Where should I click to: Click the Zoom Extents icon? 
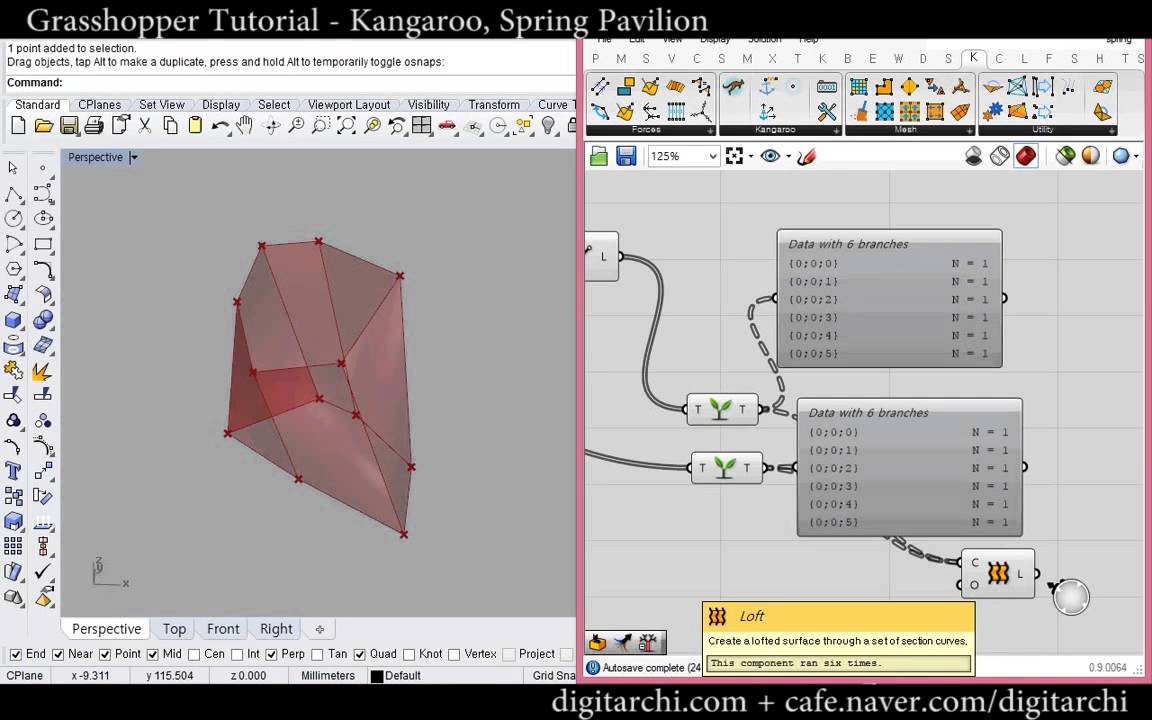pos(345,126)
